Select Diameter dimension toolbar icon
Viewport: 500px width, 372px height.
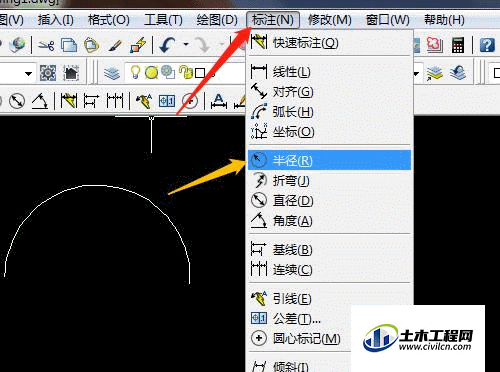17,101
